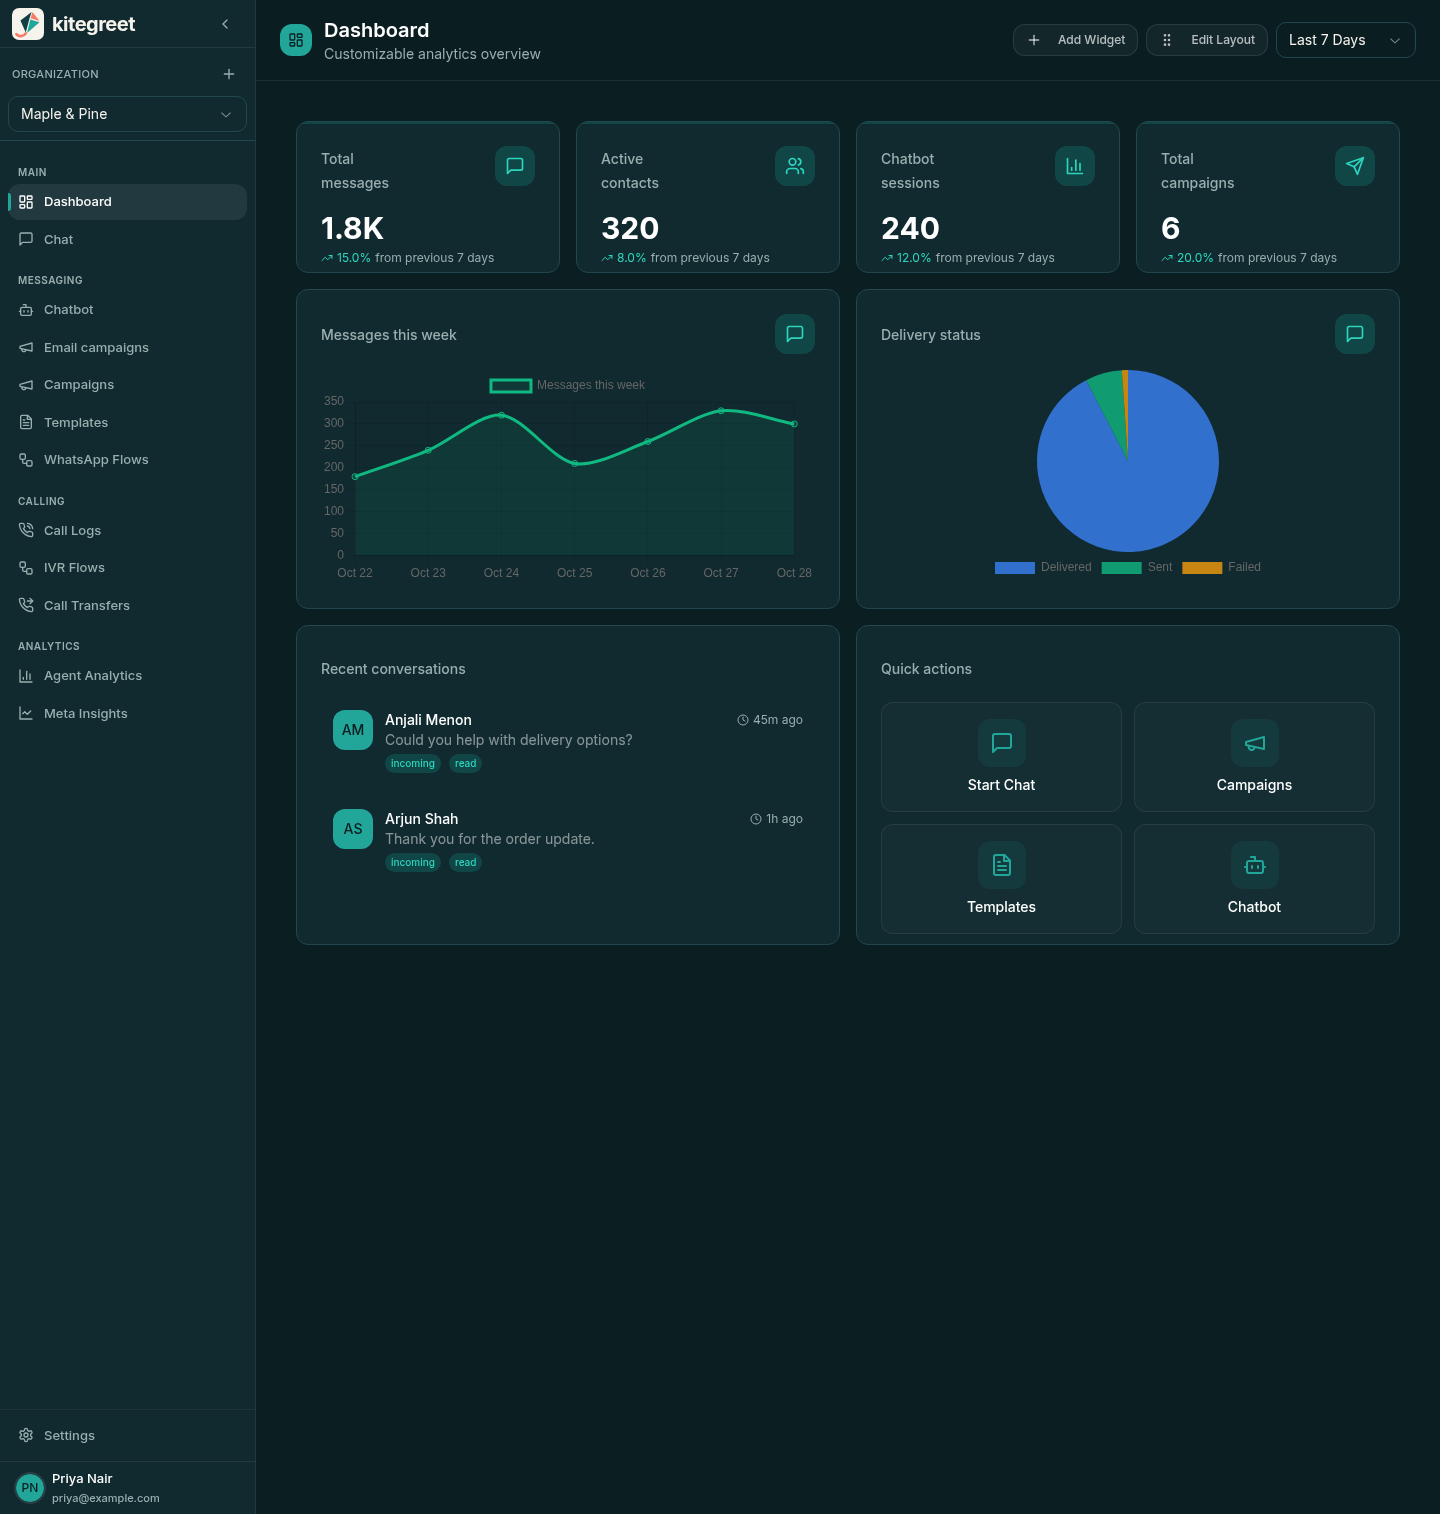Navigate to WhatsApp Flows

(x=127, y=460)
